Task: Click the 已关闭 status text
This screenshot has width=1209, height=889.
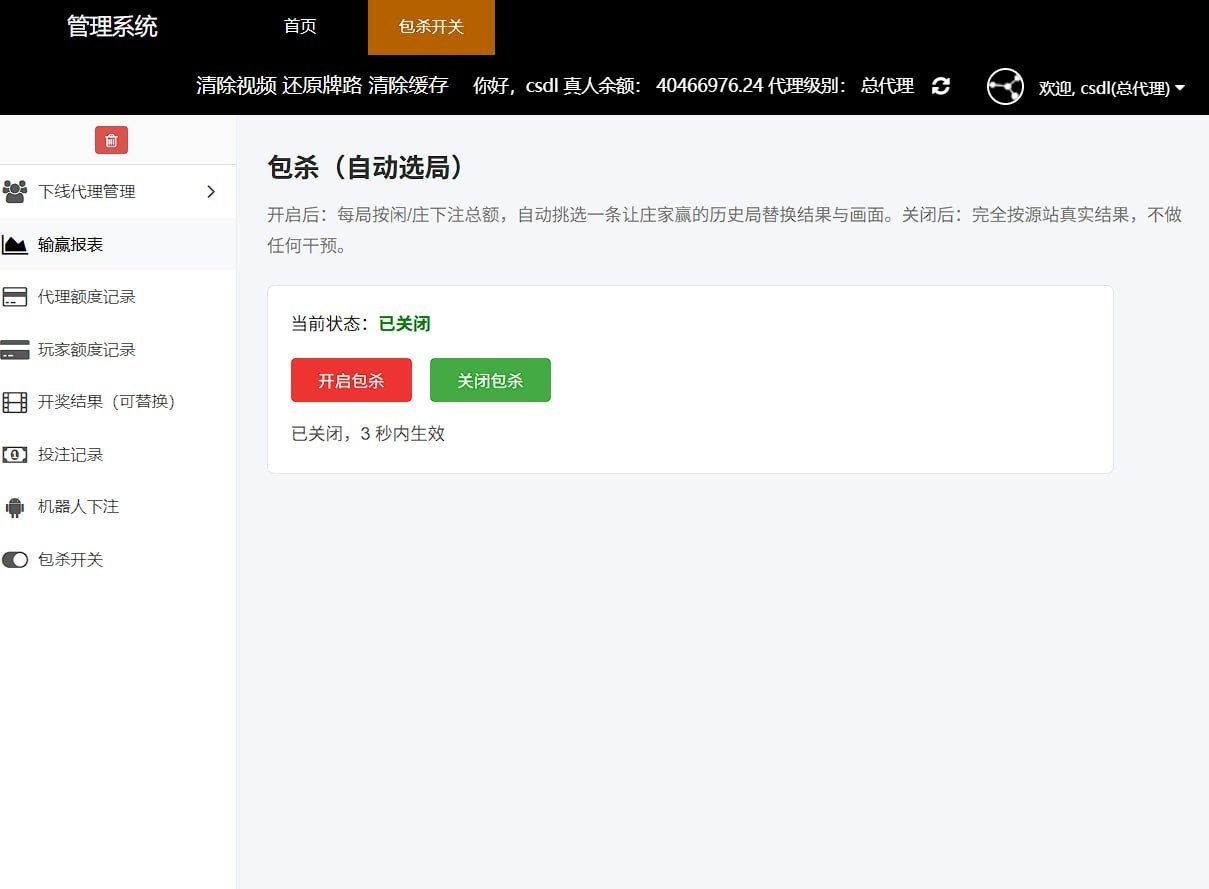Action: click(404, 324)
